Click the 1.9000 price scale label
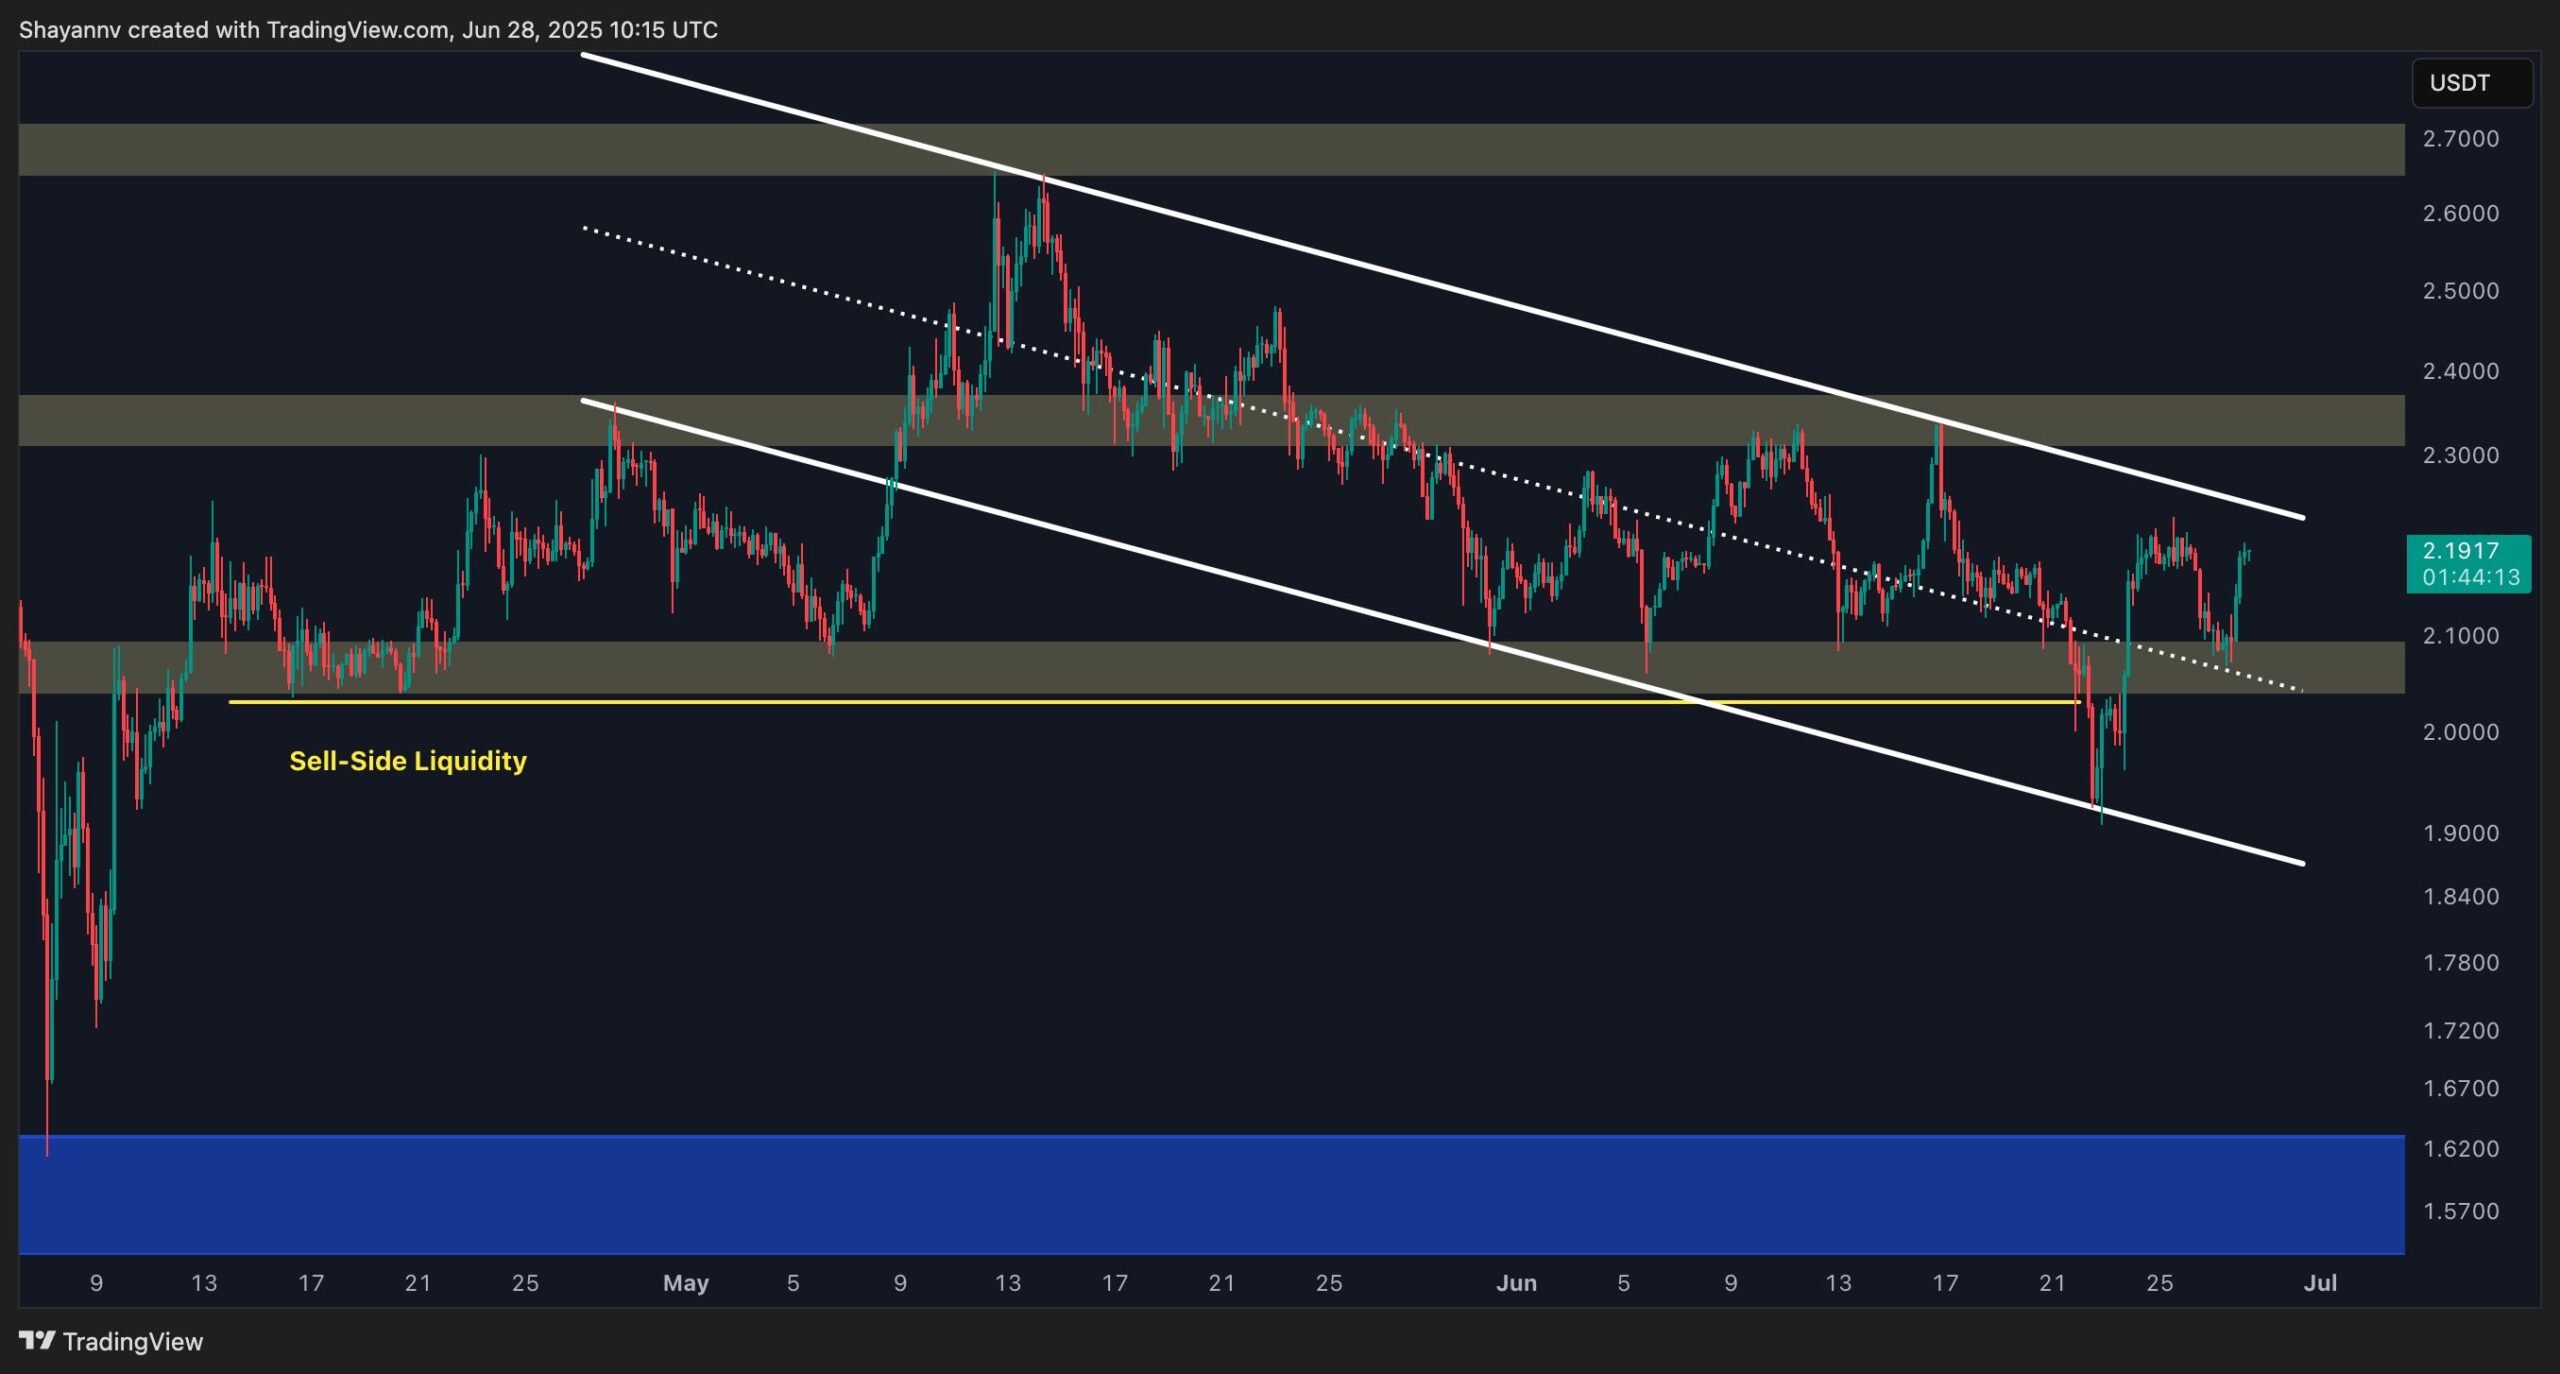 [x=2460, y=833]
